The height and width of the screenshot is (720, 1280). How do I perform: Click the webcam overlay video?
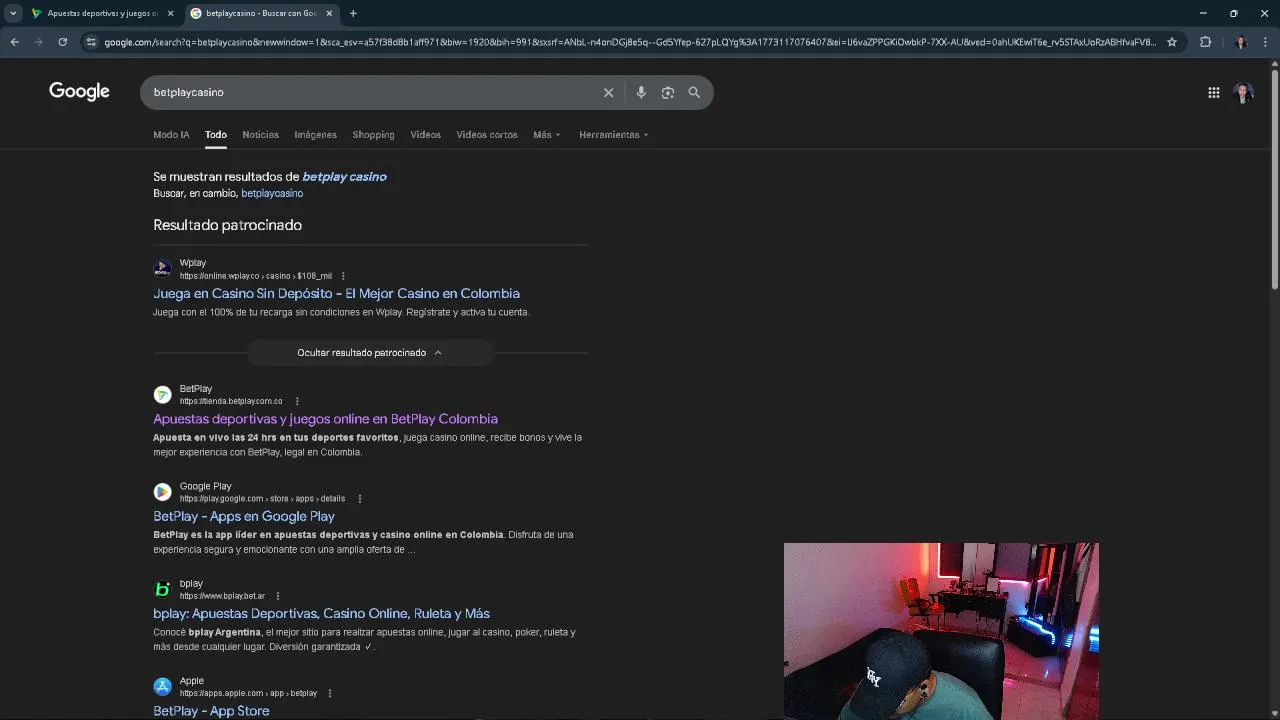point(941,631)
